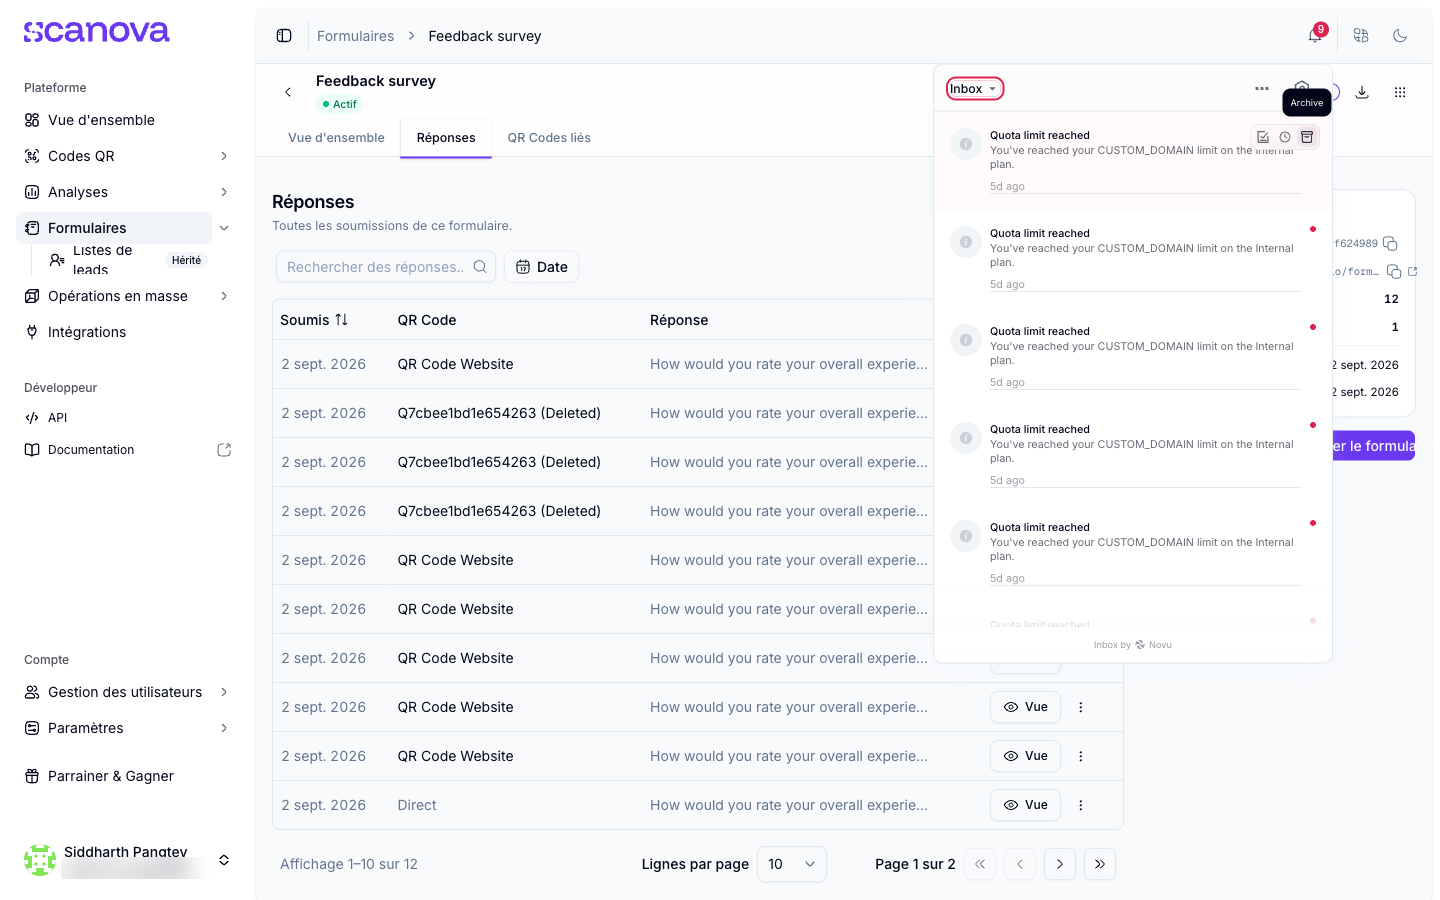
Task: Toggle dark mode with the moon icon
Action: [x=1400, y=36]
